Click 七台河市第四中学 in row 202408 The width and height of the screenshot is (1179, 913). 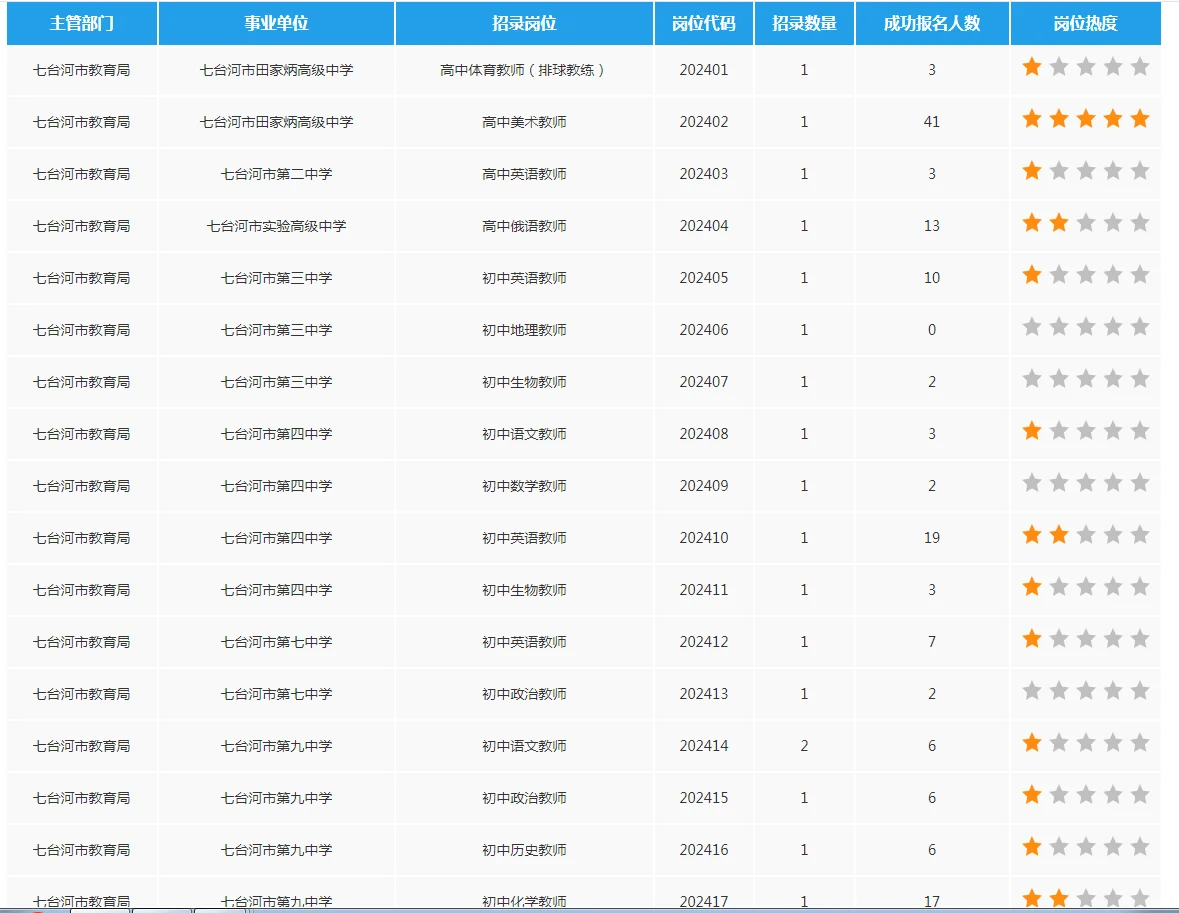point(276,434)
